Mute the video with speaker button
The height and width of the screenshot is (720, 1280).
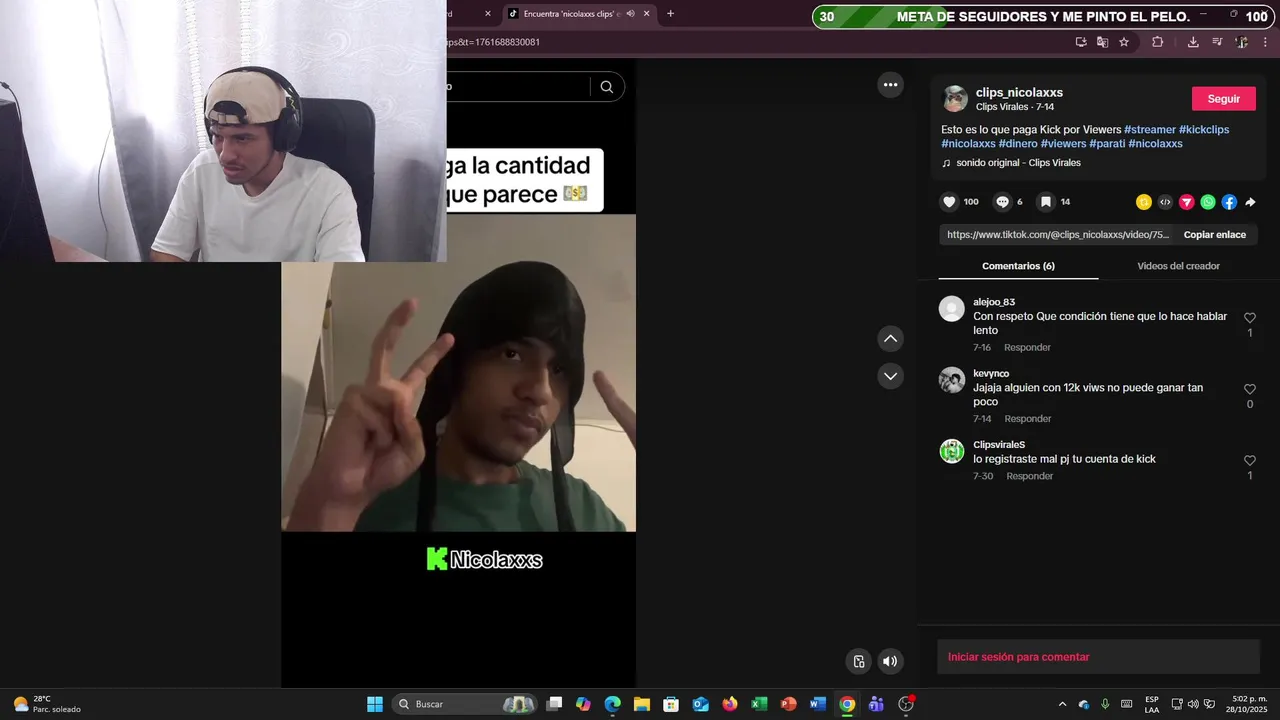coord(890,661)
